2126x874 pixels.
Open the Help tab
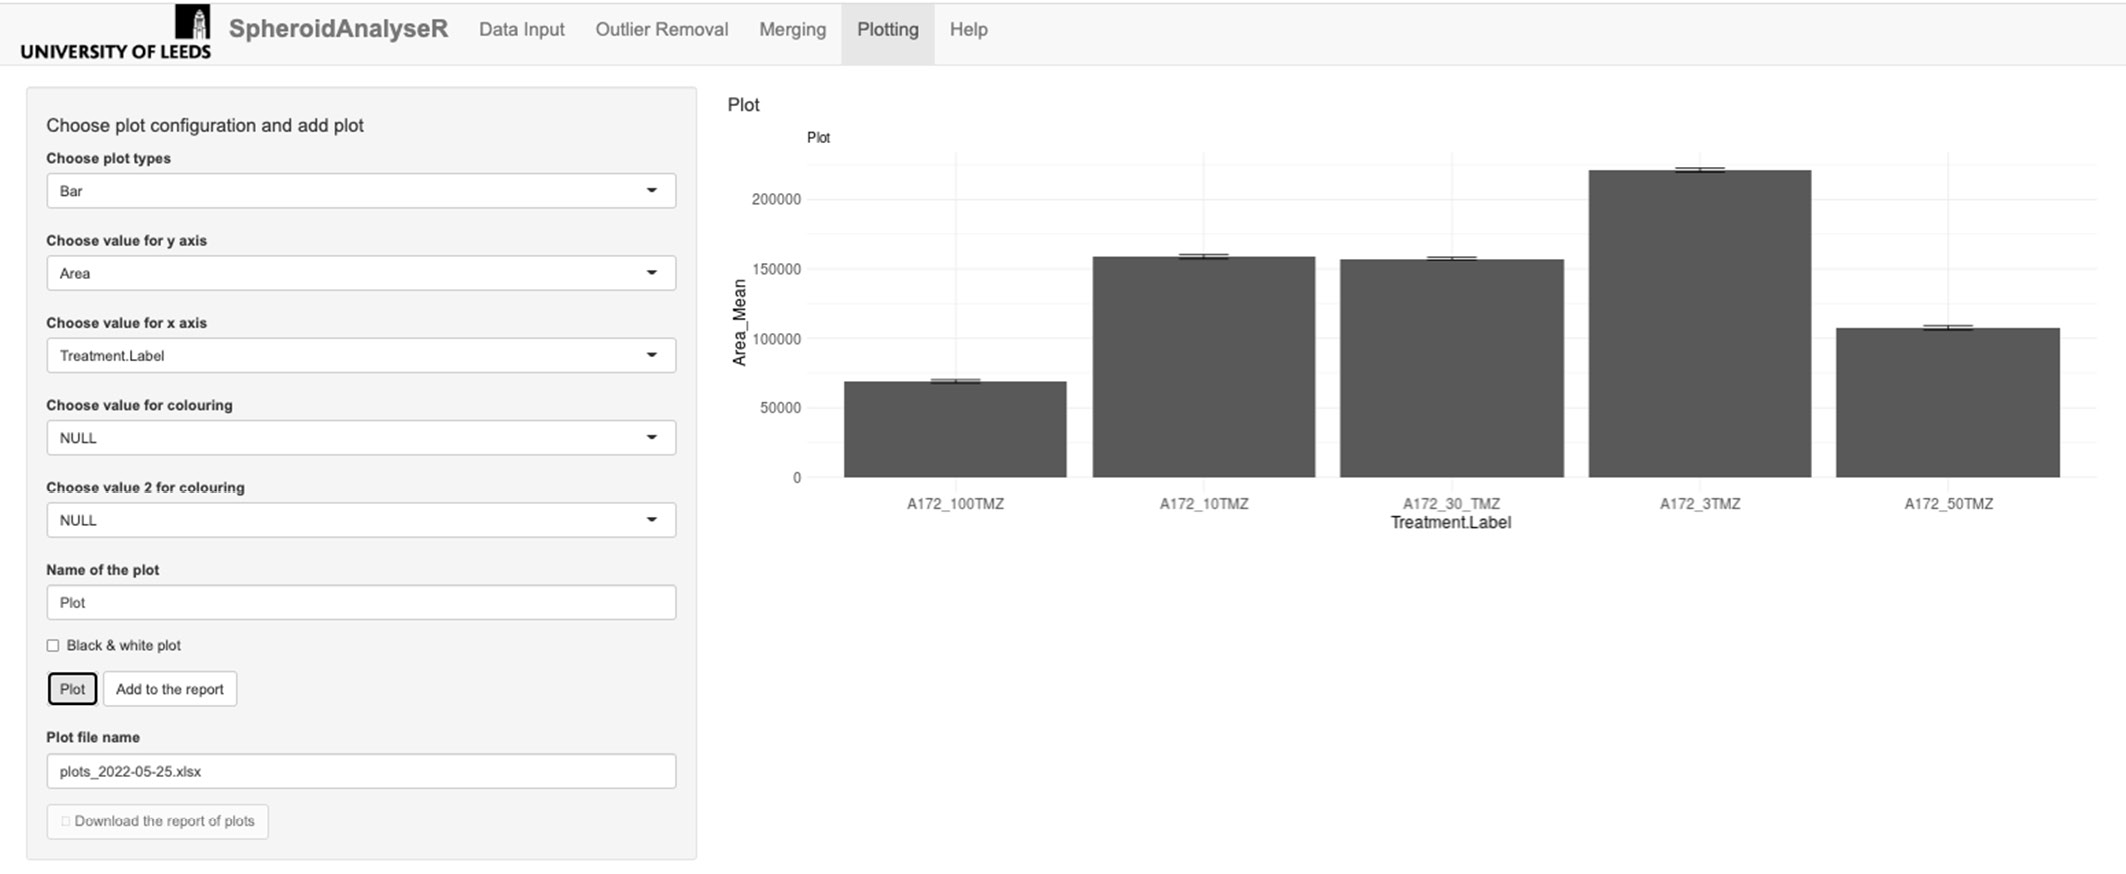click(x=968, y=30)
